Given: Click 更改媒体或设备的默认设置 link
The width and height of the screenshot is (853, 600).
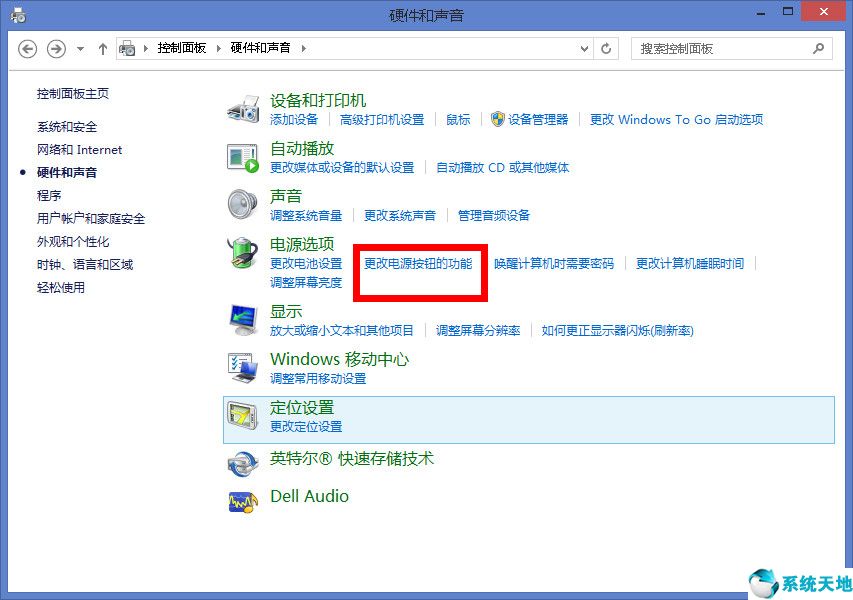Looking at the screenshot, I should 342,168.
